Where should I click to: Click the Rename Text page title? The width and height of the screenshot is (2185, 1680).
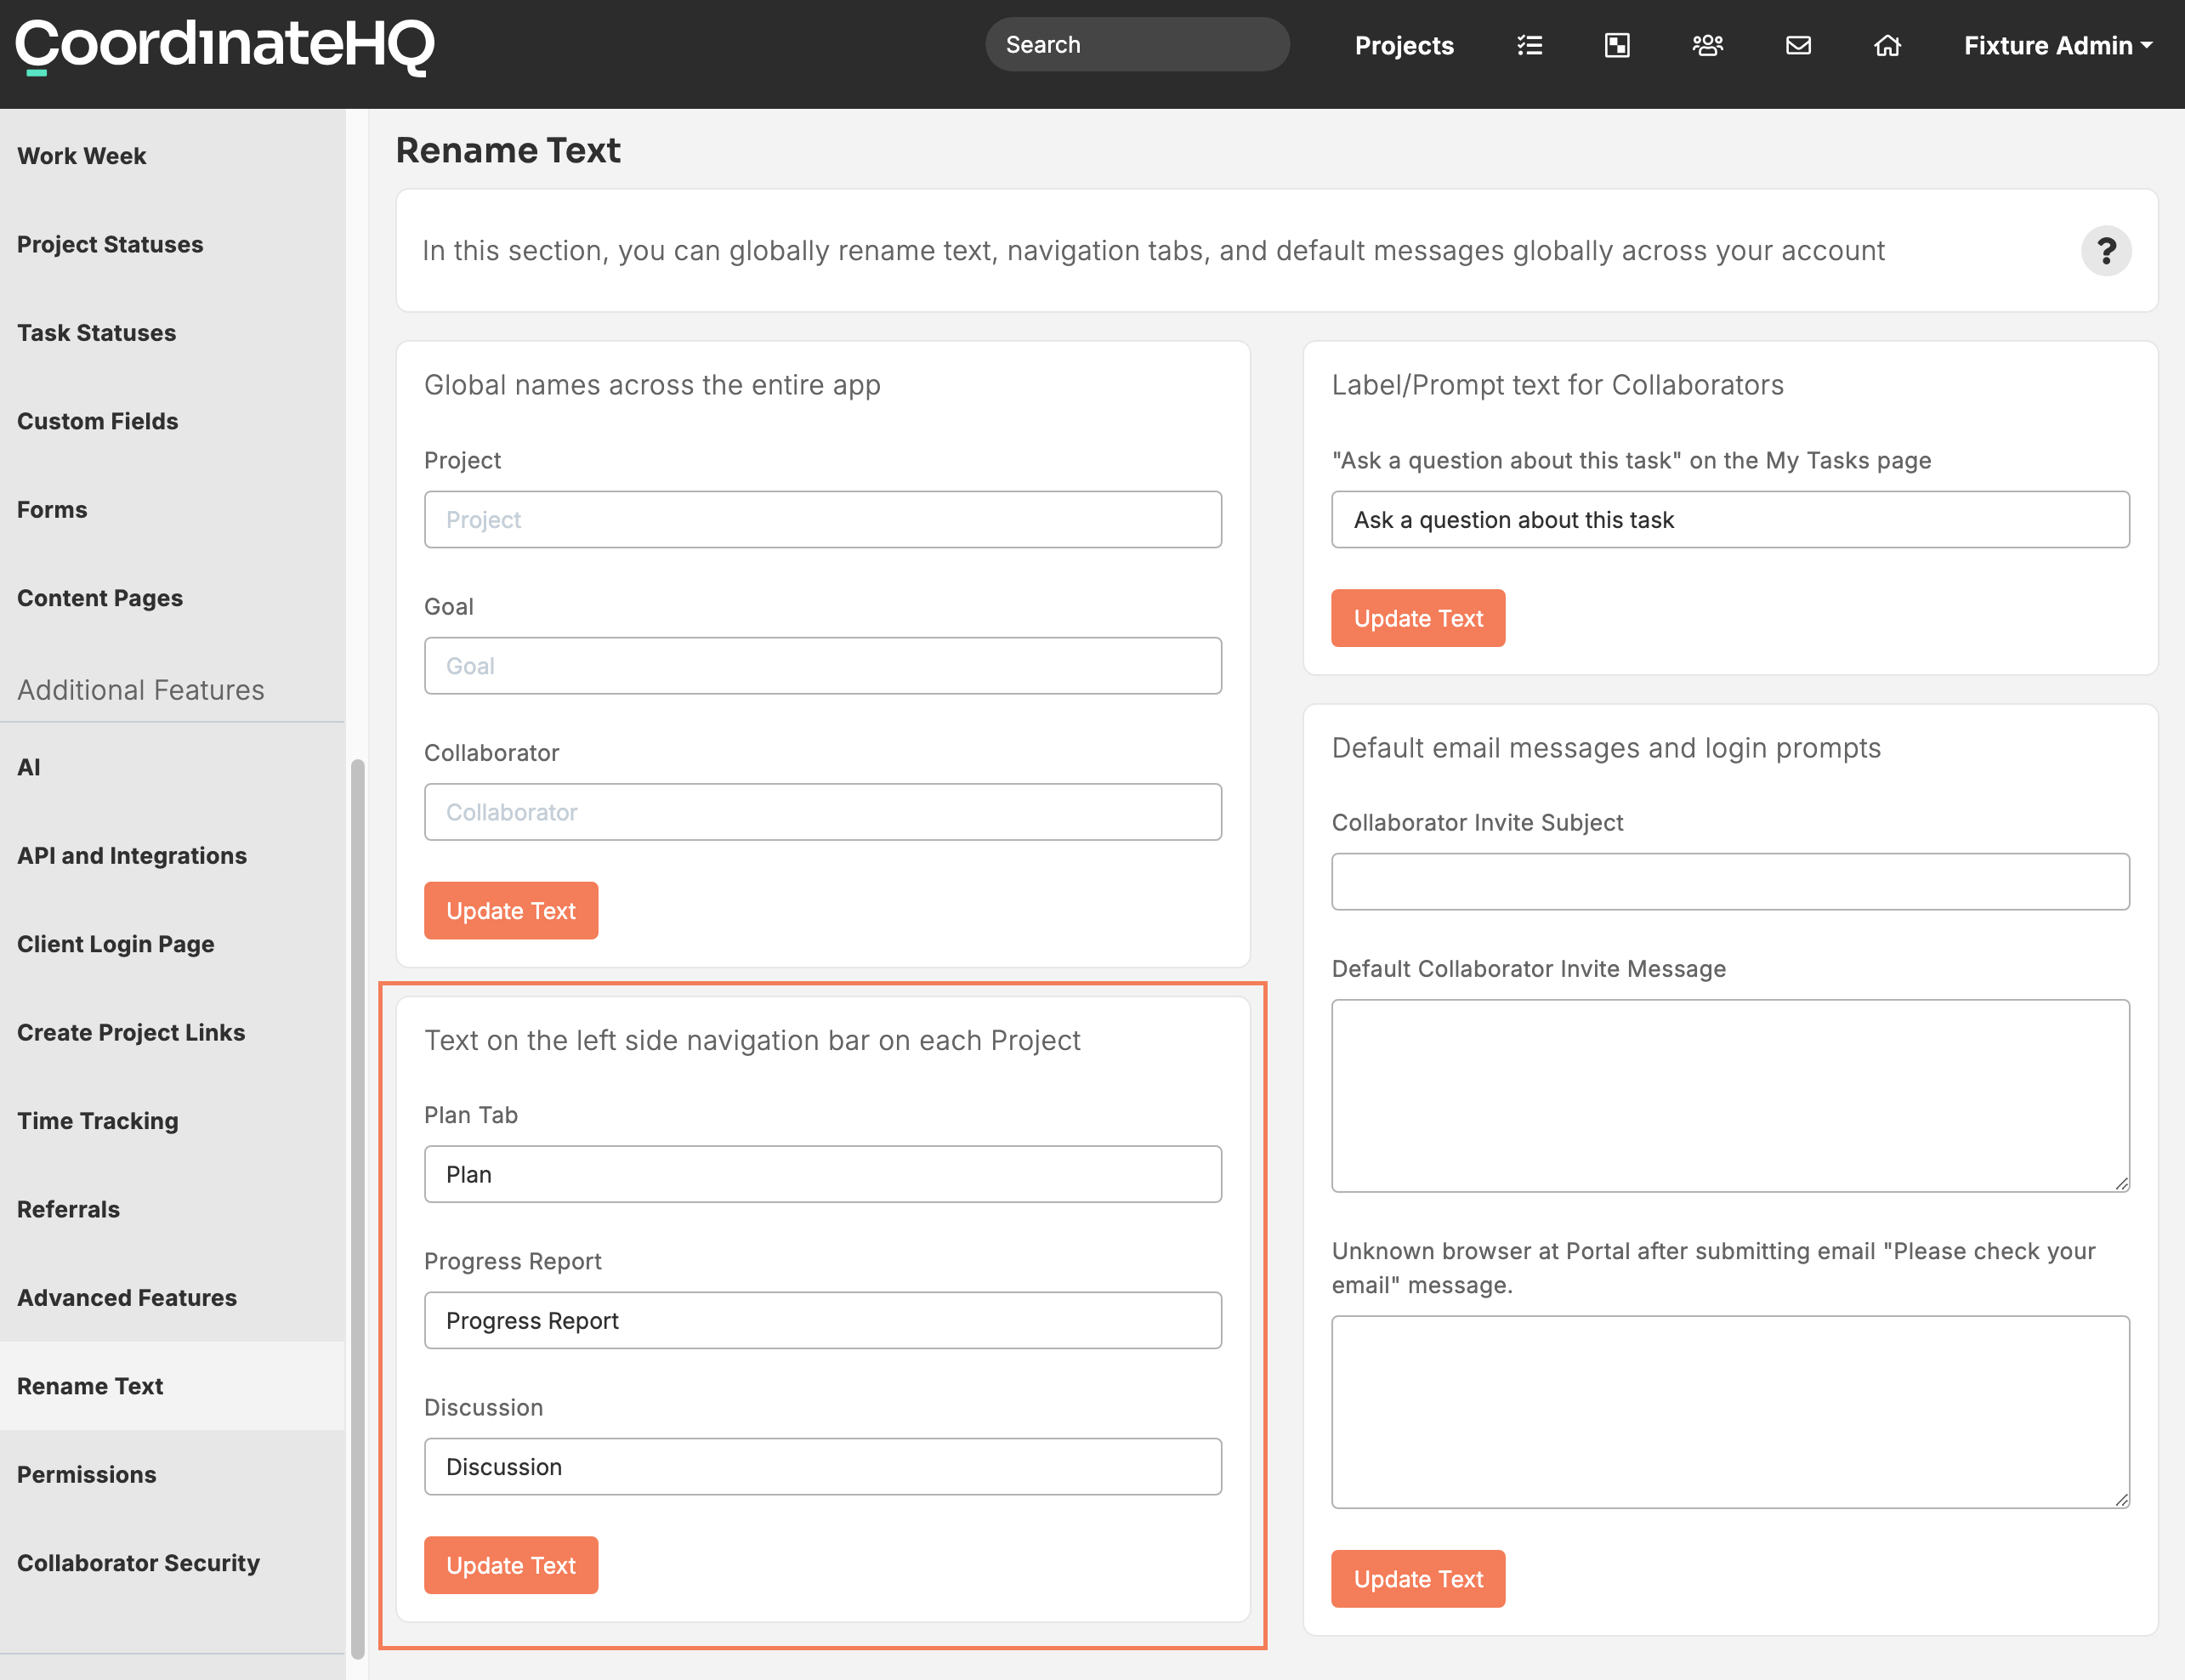pos(508,150)
